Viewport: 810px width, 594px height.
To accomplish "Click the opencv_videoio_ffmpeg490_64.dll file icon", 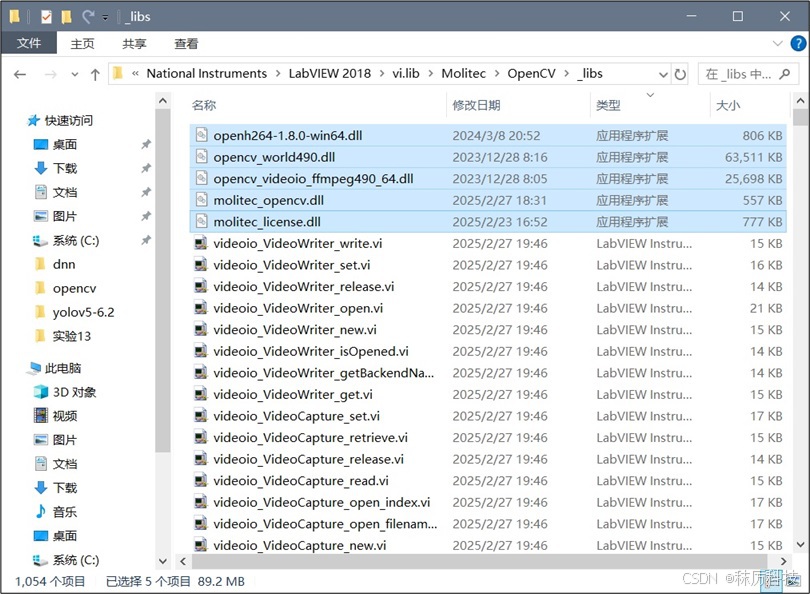I will pyautogui.click(x=201, y=179).
